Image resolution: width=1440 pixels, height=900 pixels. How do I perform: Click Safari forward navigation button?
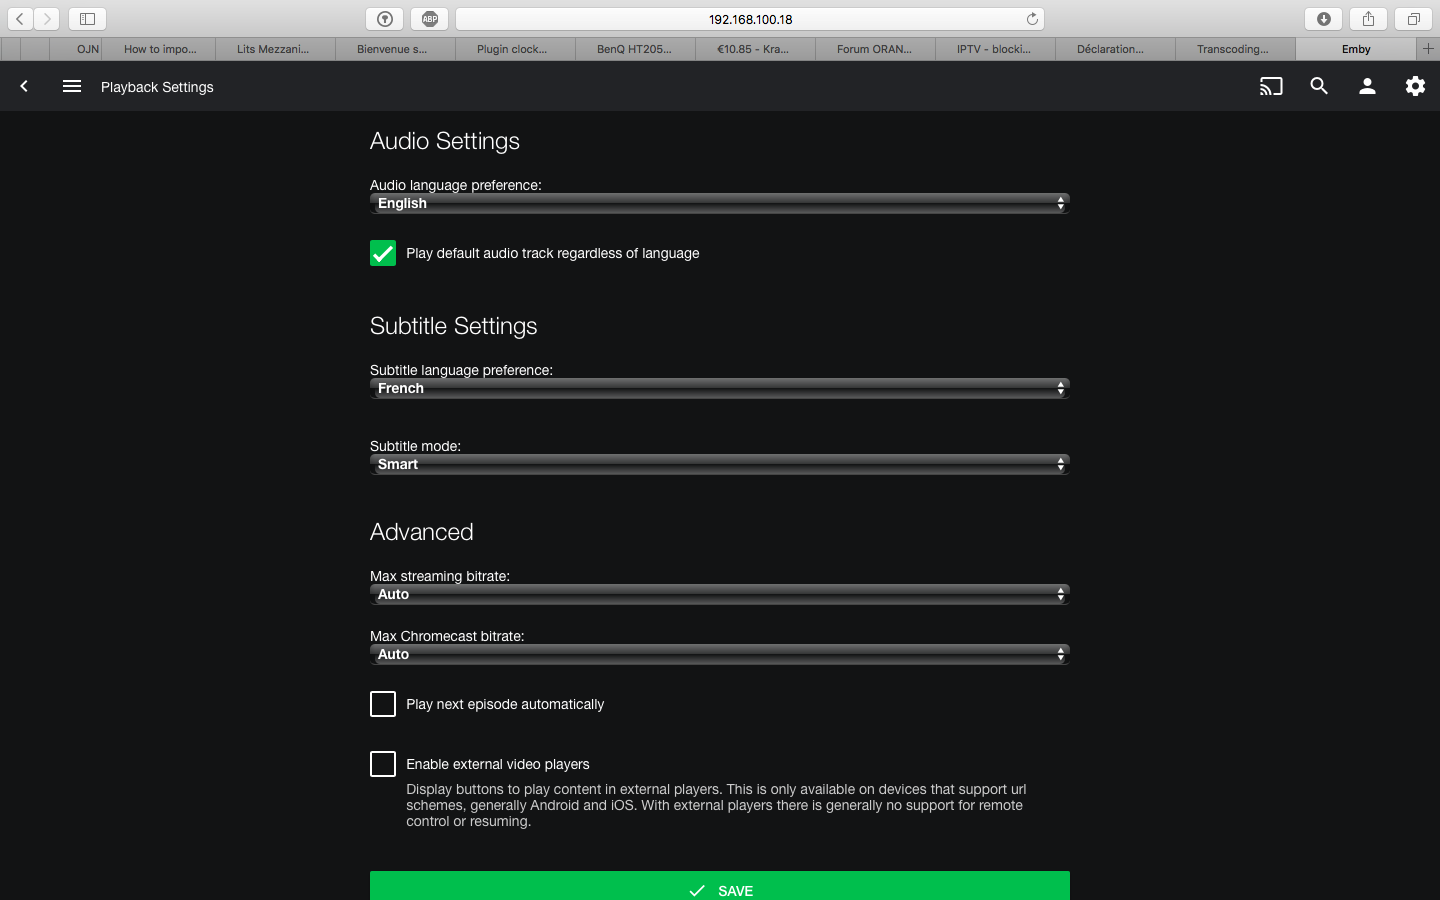coord(47,19)
